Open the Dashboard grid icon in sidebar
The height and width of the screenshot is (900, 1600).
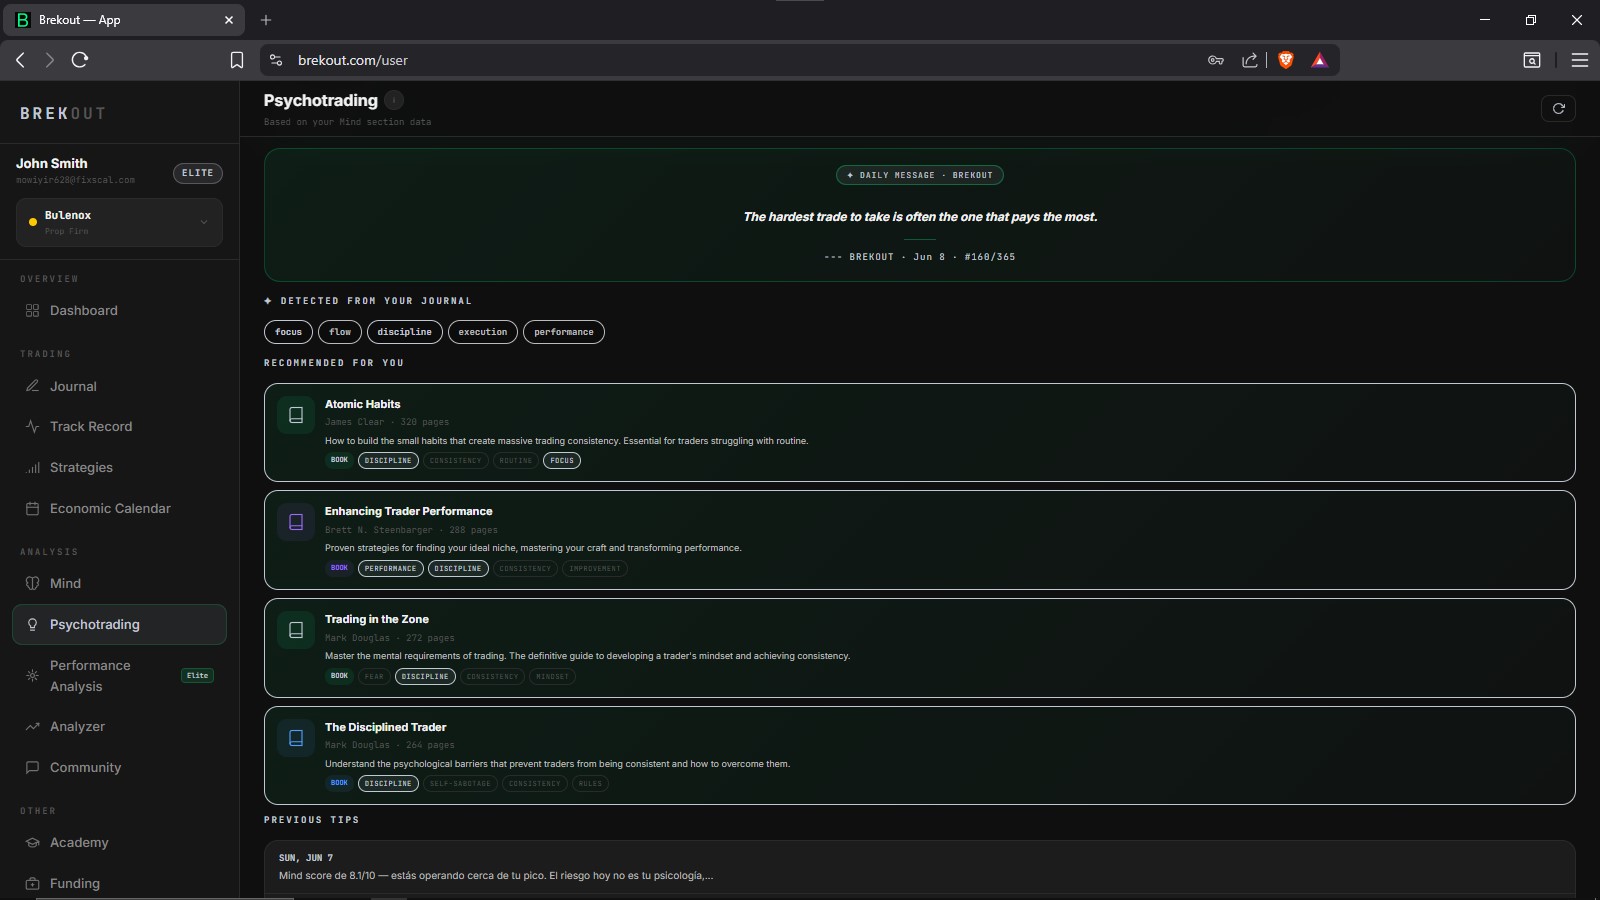point(32,311)
